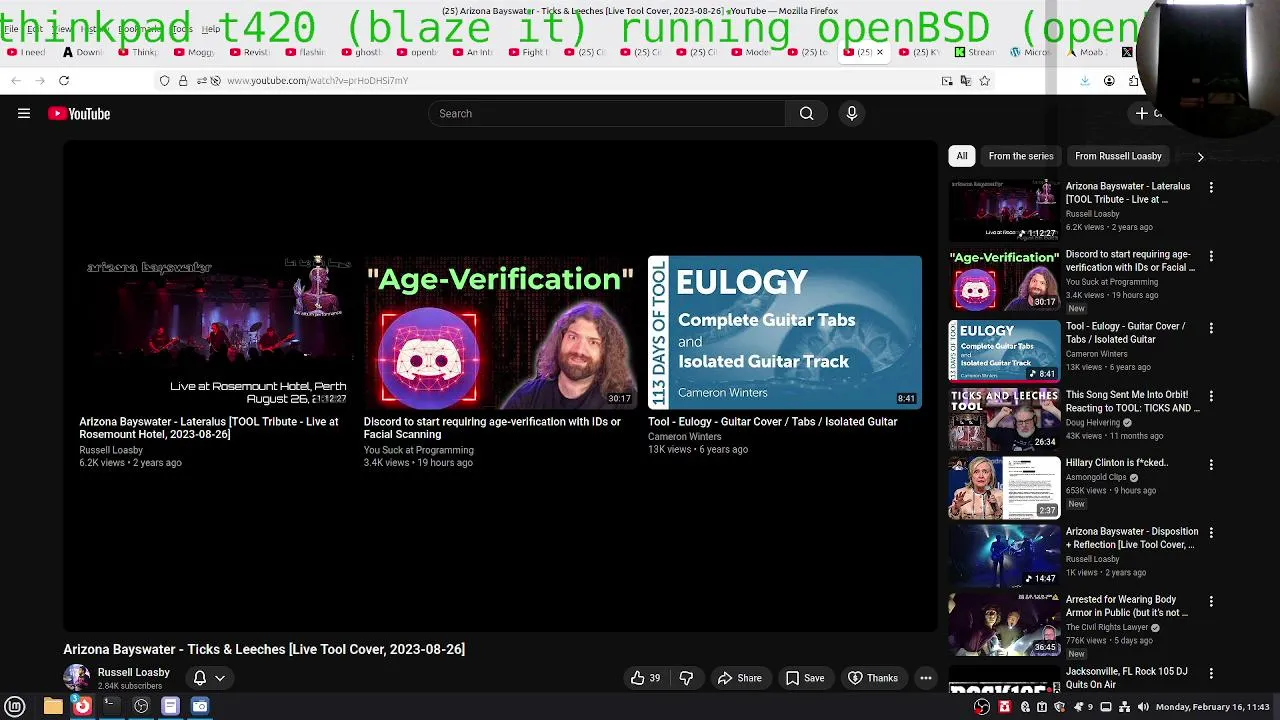Open screenshot camera app in taskbar
The width and height of the screenshot is (1280, 720).
[x=200, y=706]
